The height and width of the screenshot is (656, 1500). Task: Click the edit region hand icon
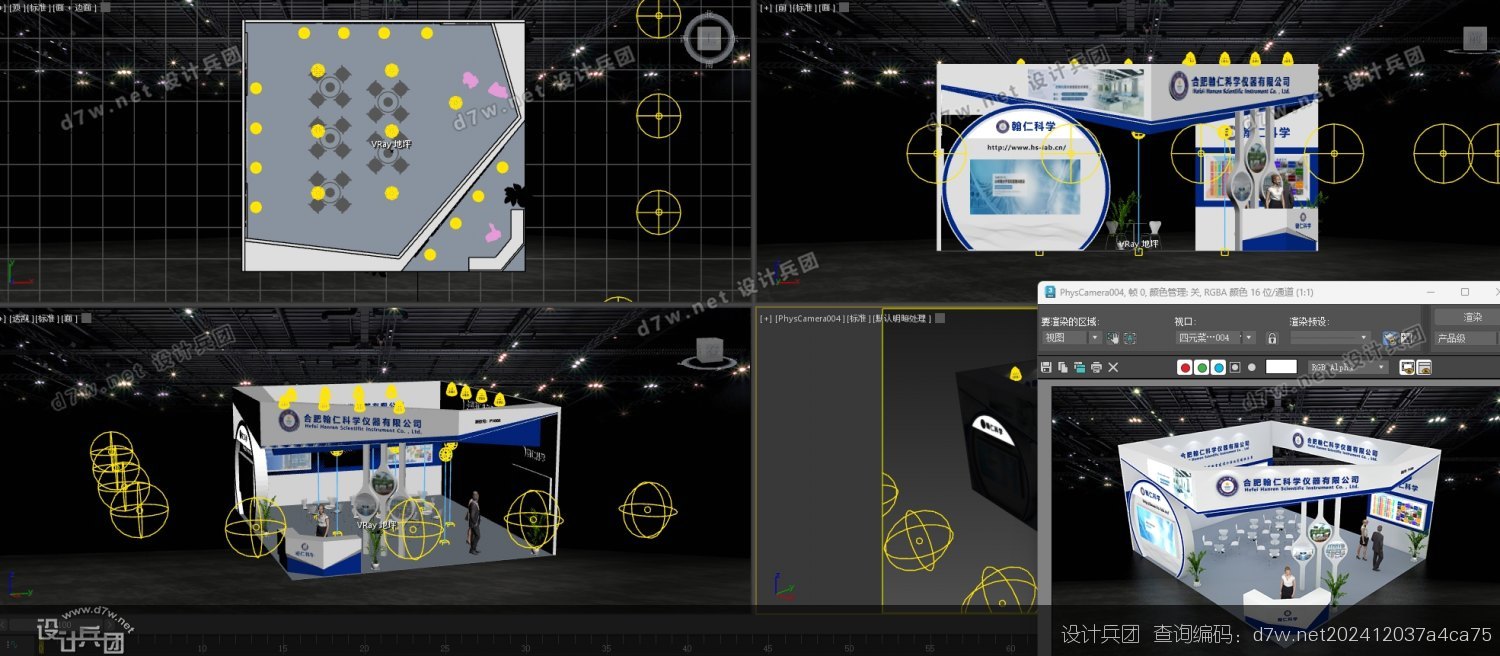(x=1113, y=338)
